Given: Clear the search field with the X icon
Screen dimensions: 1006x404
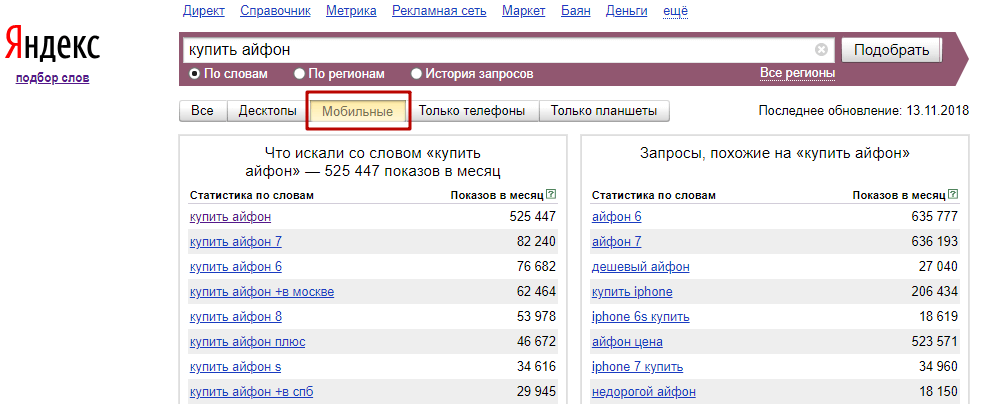Looking at the screenshot, I should [821, 49].
